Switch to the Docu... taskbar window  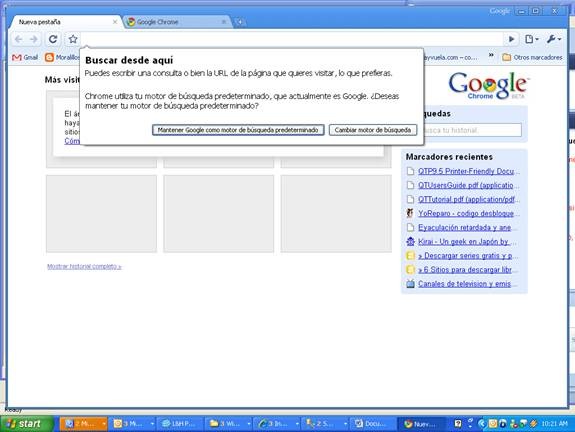[372, 424]
